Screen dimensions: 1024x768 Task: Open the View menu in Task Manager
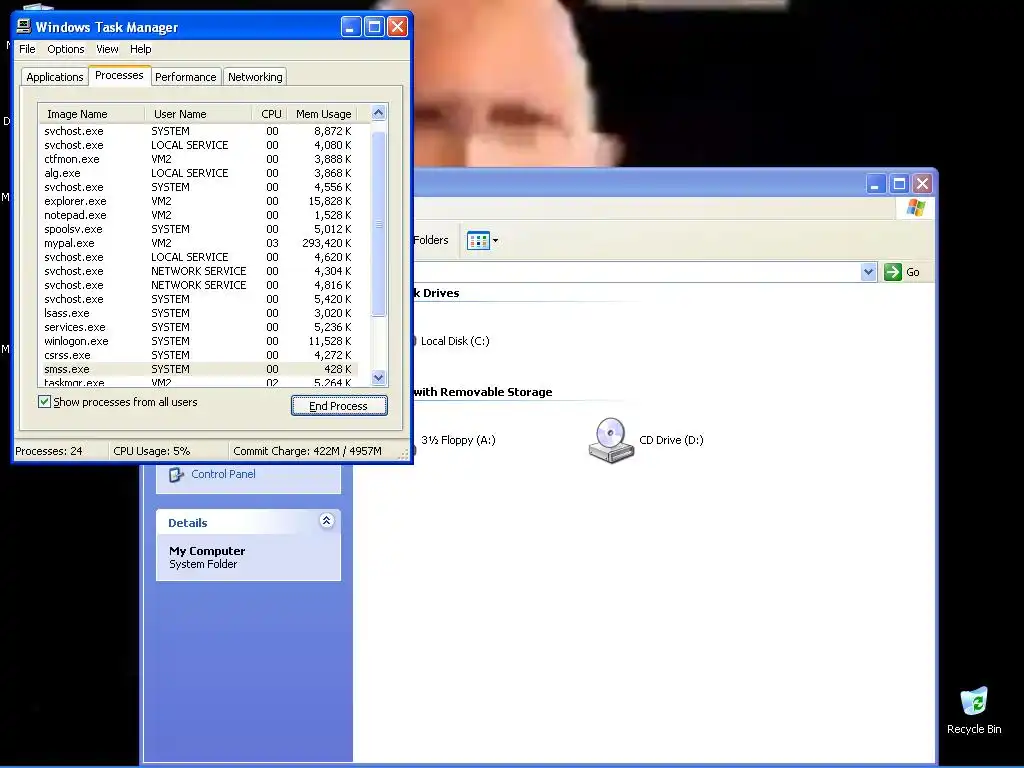[x=107, y=49]
